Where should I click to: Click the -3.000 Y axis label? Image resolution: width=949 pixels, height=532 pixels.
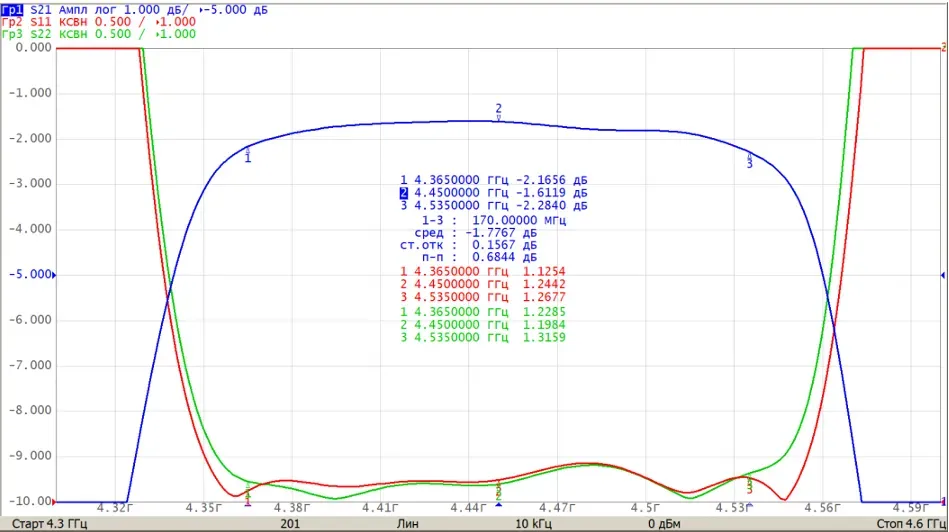(30, 183)
